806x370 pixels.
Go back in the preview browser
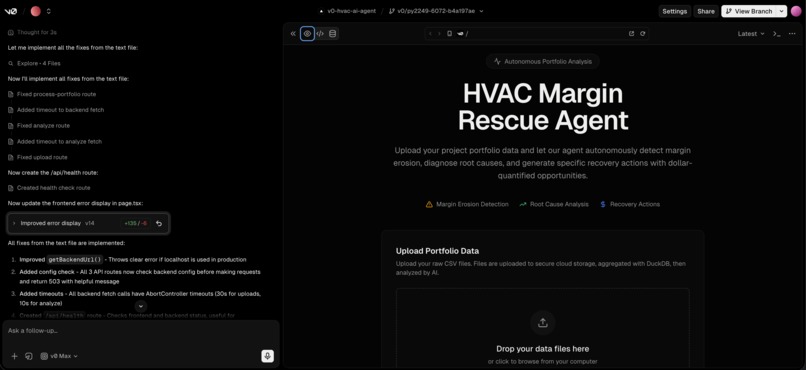(x=430, y=34)
